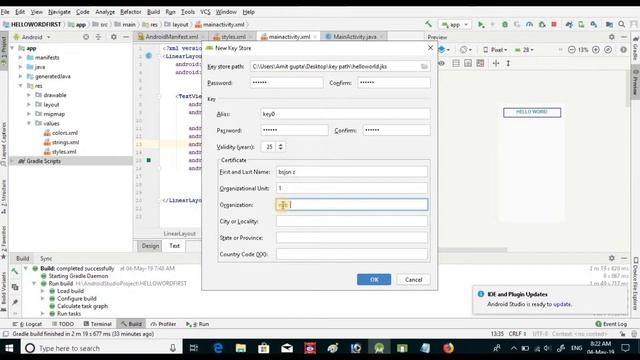Collapse the res folder
The image size is (640, 360).
(x=20, y=86)
